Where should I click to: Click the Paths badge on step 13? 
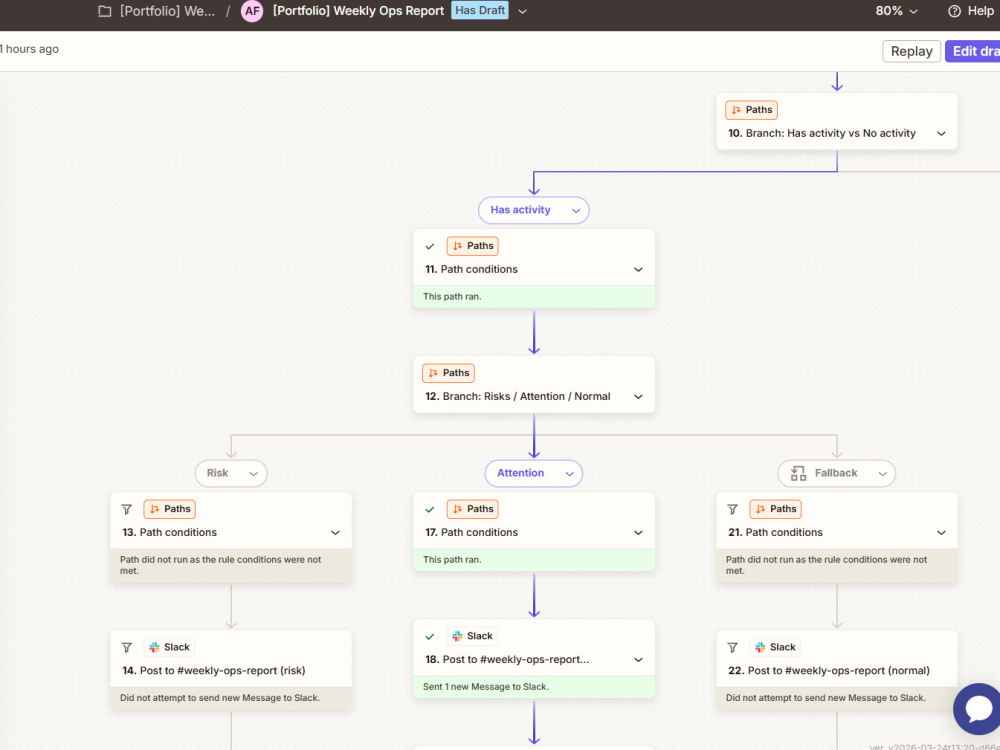point(170,508)
